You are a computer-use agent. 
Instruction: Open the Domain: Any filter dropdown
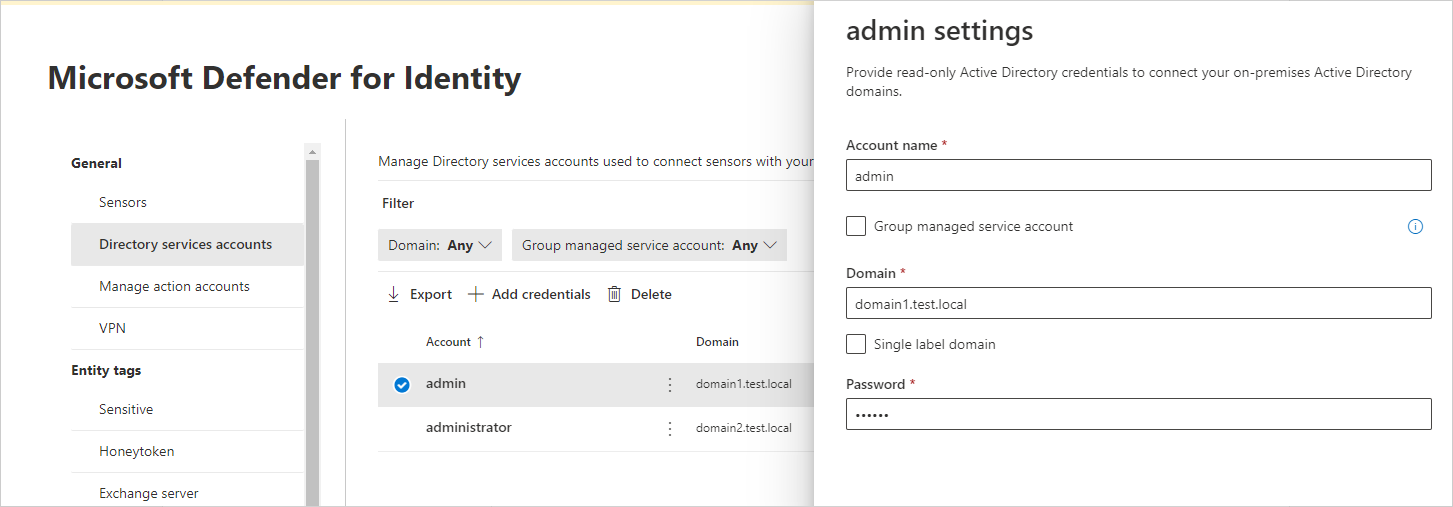click(440, 245)
